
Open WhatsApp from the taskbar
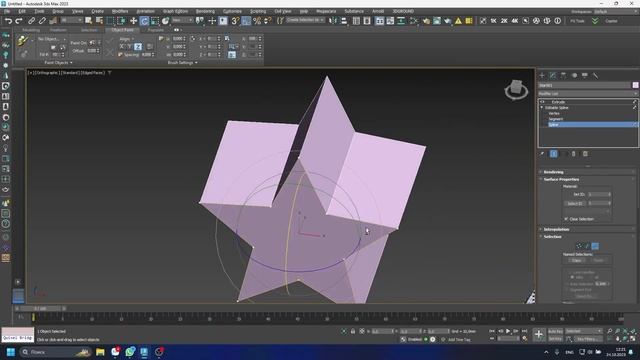(130, 352)
